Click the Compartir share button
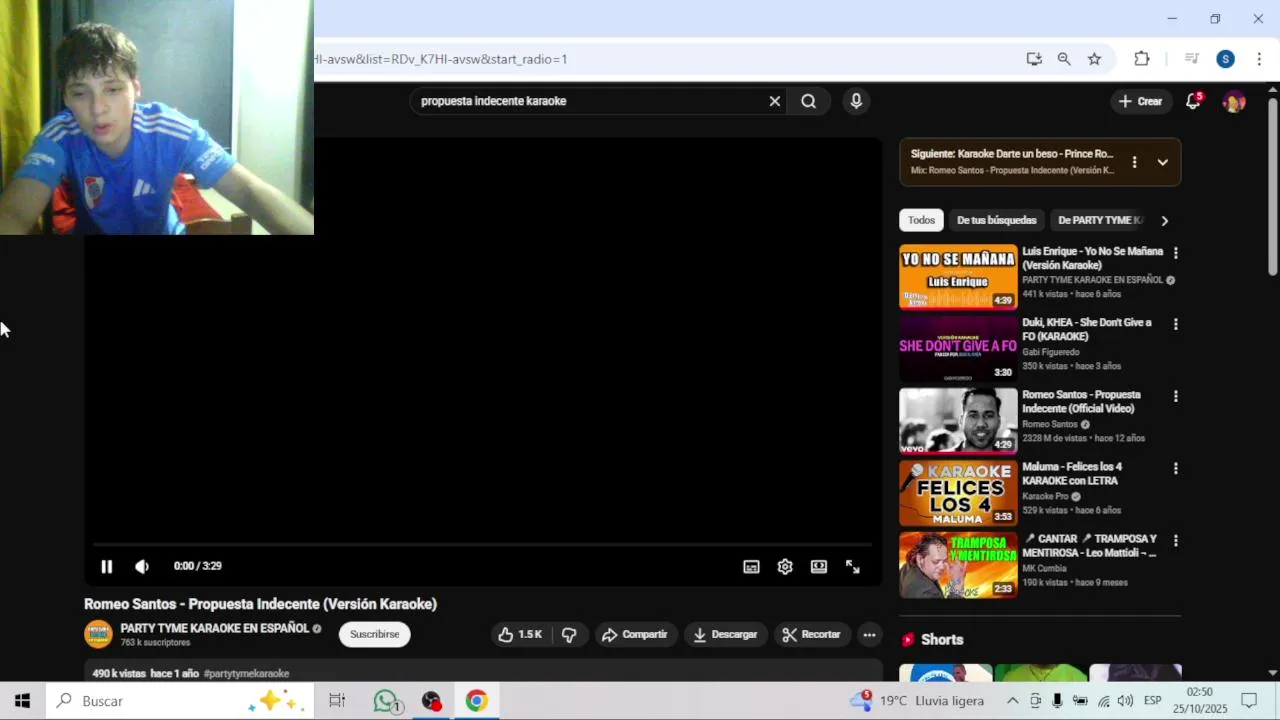Screen dimensions: 1280x720 point(635,634)
